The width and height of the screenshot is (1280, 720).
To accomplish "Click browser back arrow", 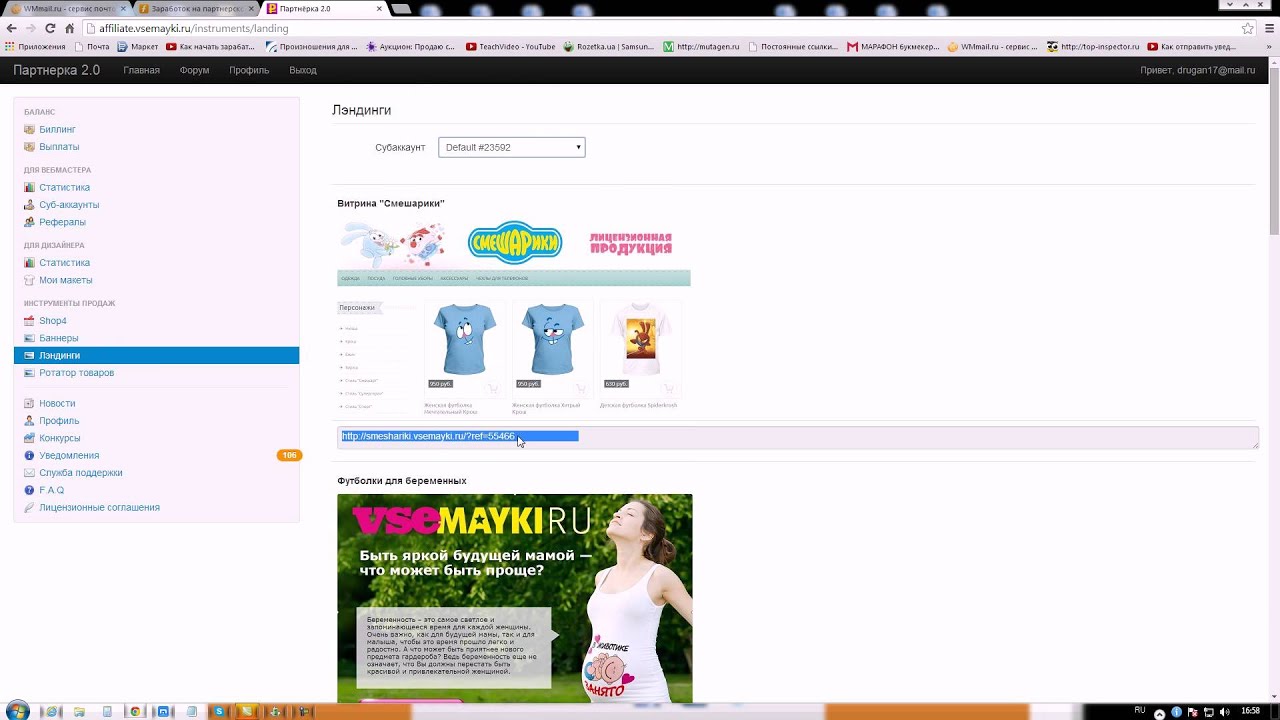I will (11, 28).
